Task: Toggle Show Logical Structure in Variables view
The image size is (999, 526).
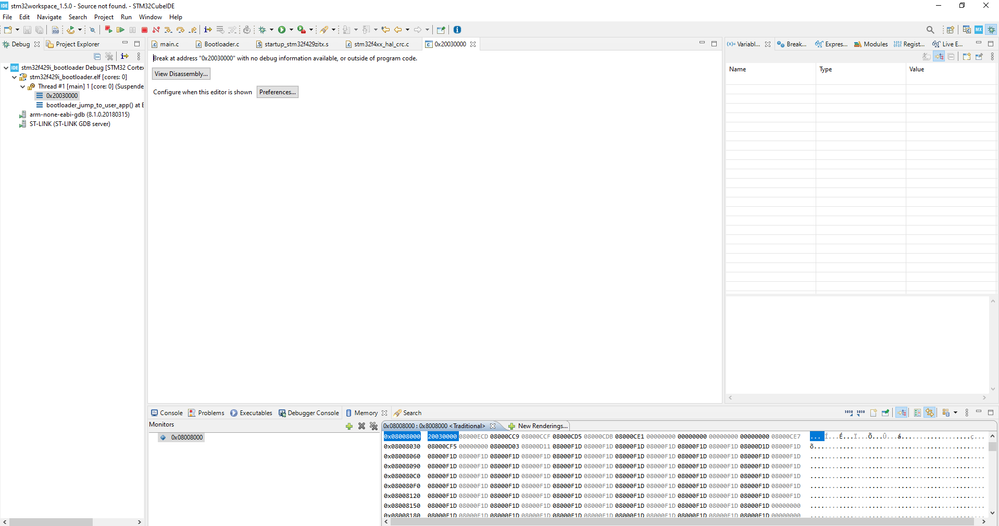Action: click(939, 57)
